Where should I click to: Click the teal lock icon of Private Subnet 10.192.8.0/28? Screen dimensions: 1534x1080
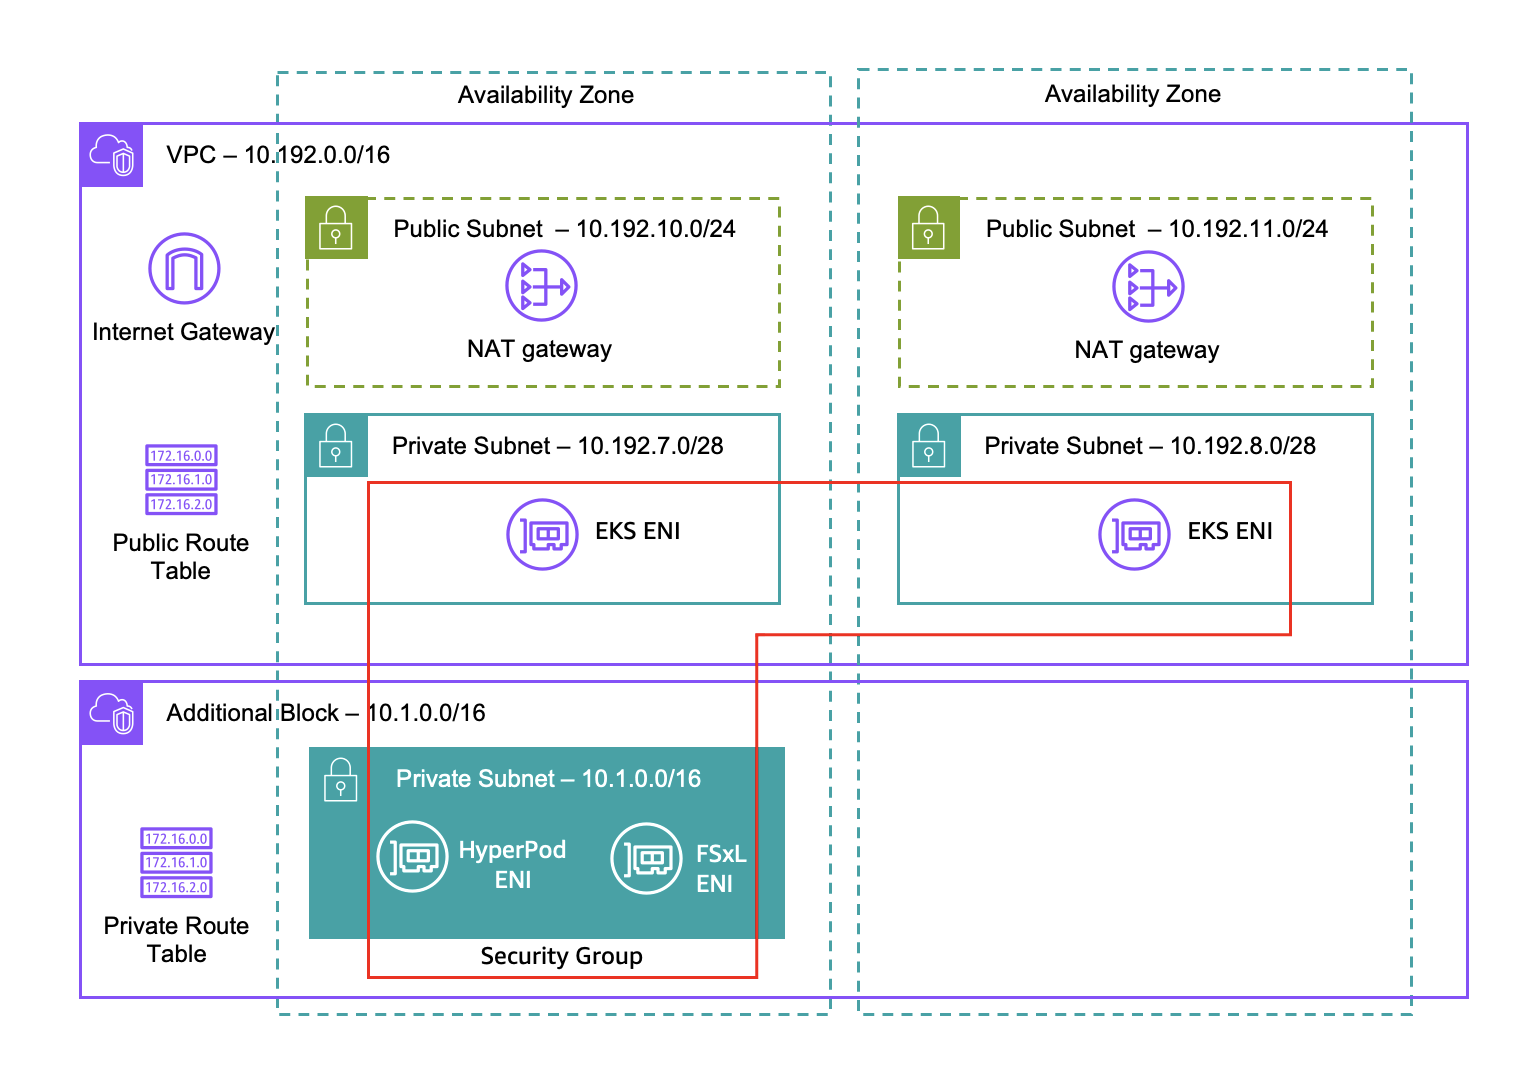click(928, 446)
